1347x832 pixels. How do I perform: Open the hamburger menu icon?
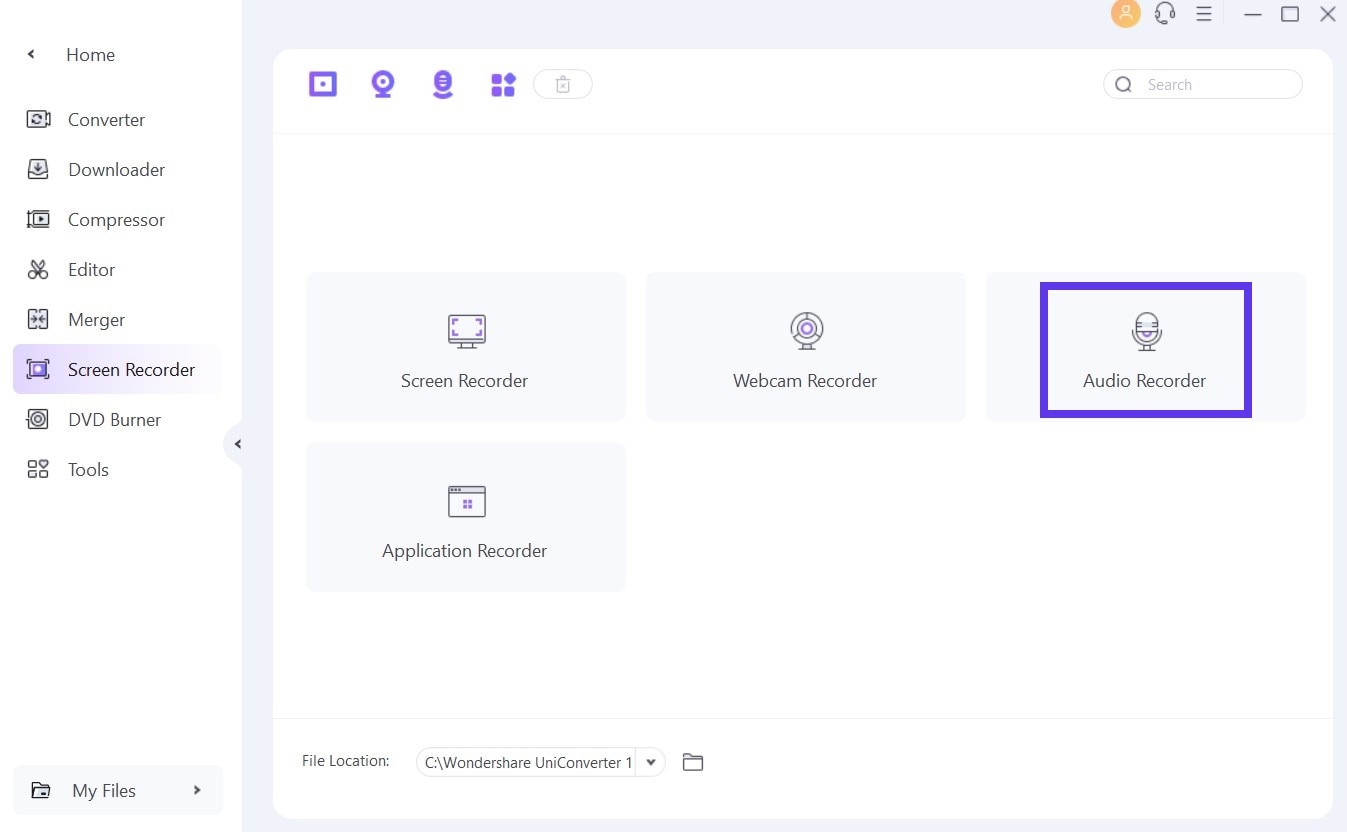pyautogui.click(x=1204, y=14)
